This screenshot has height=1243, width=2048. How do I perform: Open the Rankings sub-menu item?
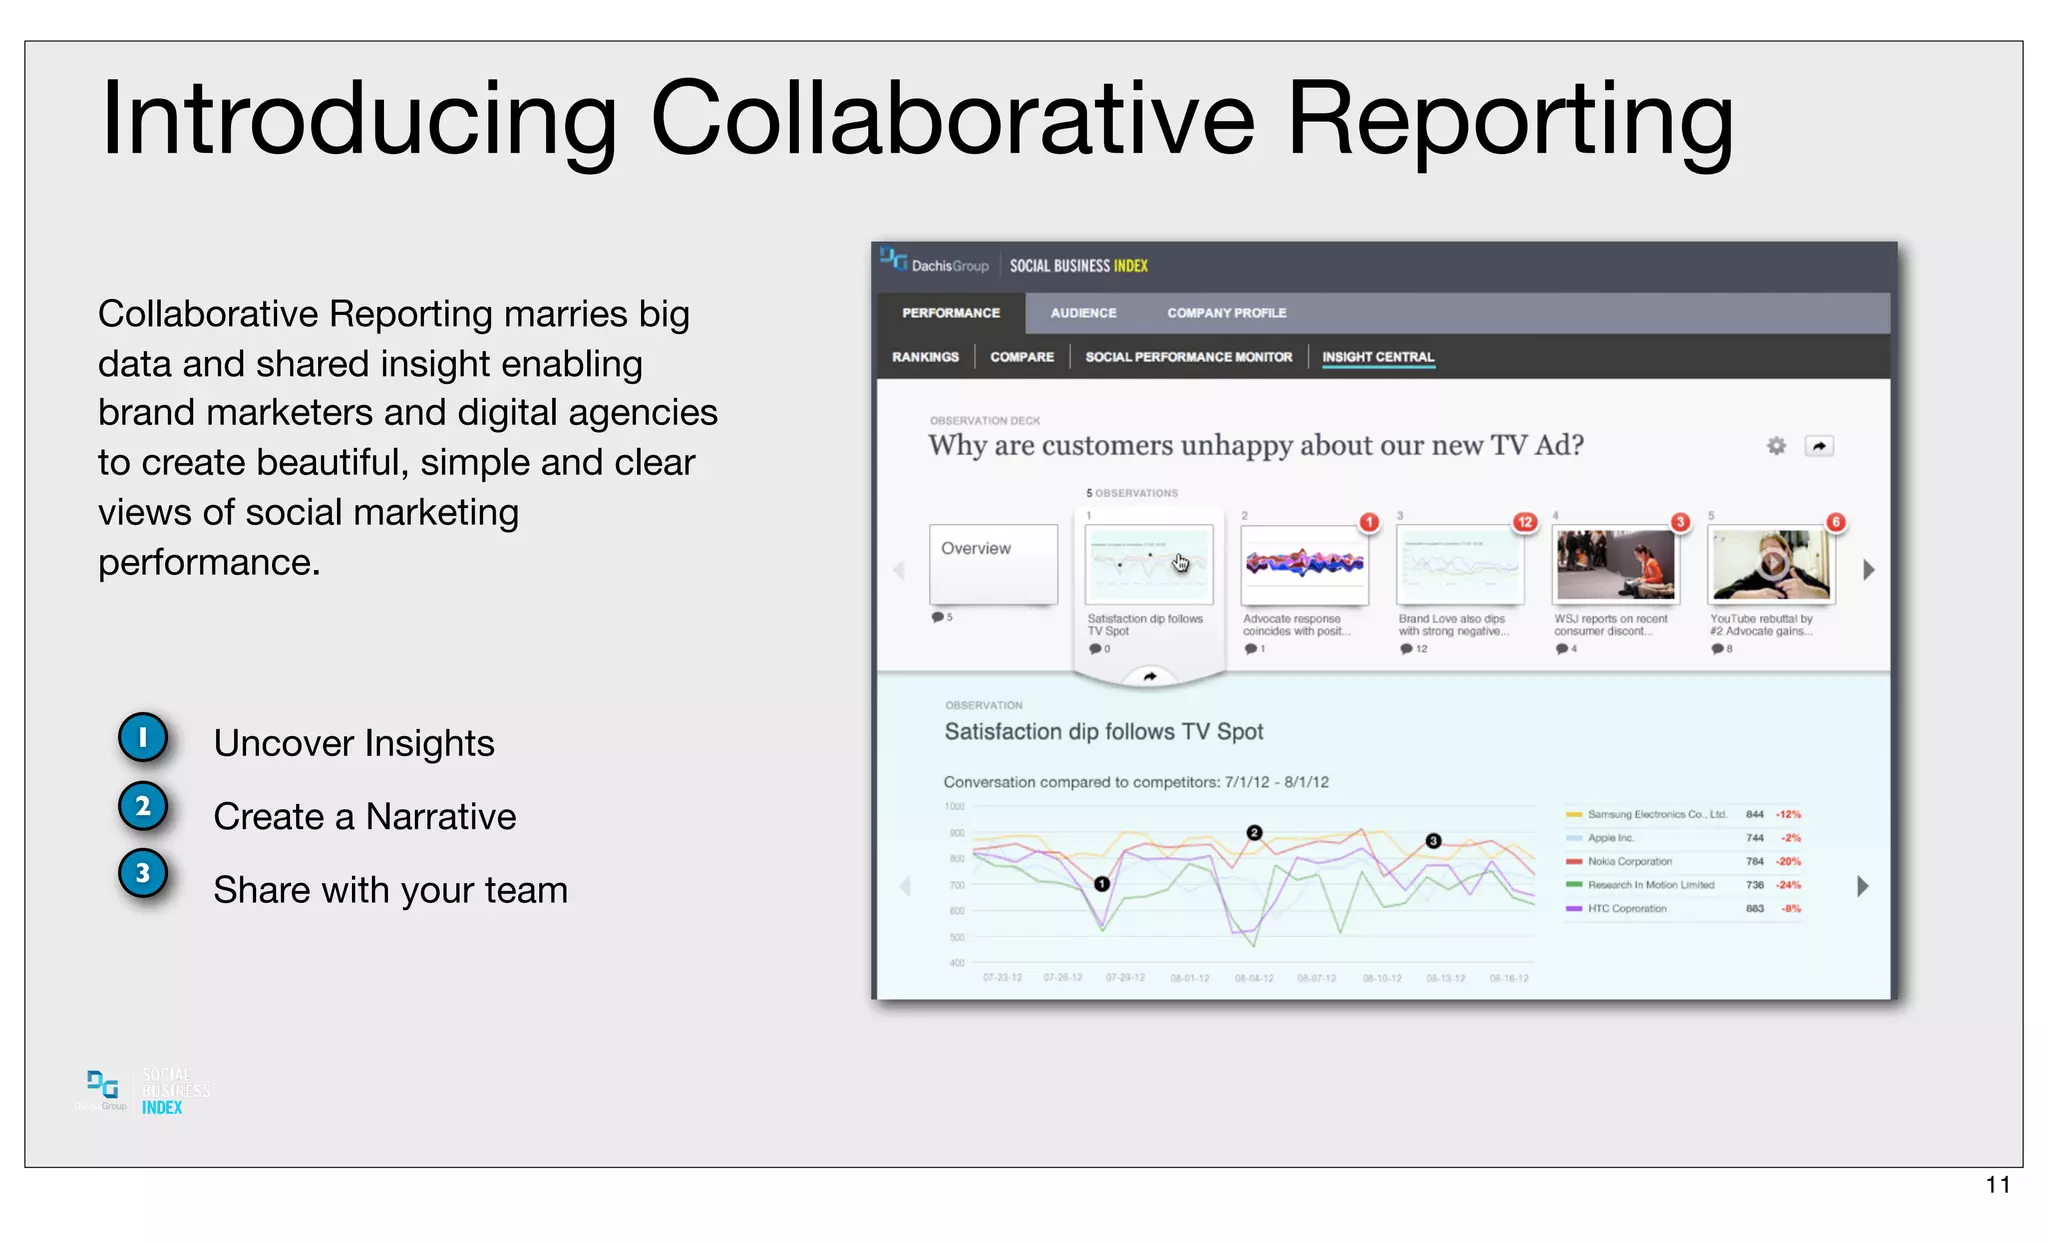(925, 357)
